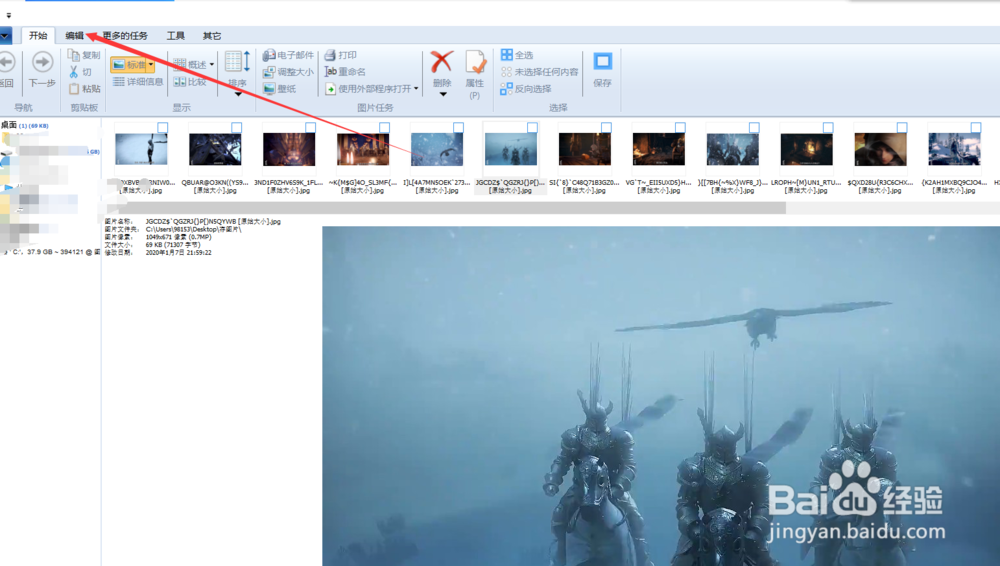The image size is (1000, 566).
Task: Tick checkbox on the first thumbnail
Action: click(x=163, y=128)
